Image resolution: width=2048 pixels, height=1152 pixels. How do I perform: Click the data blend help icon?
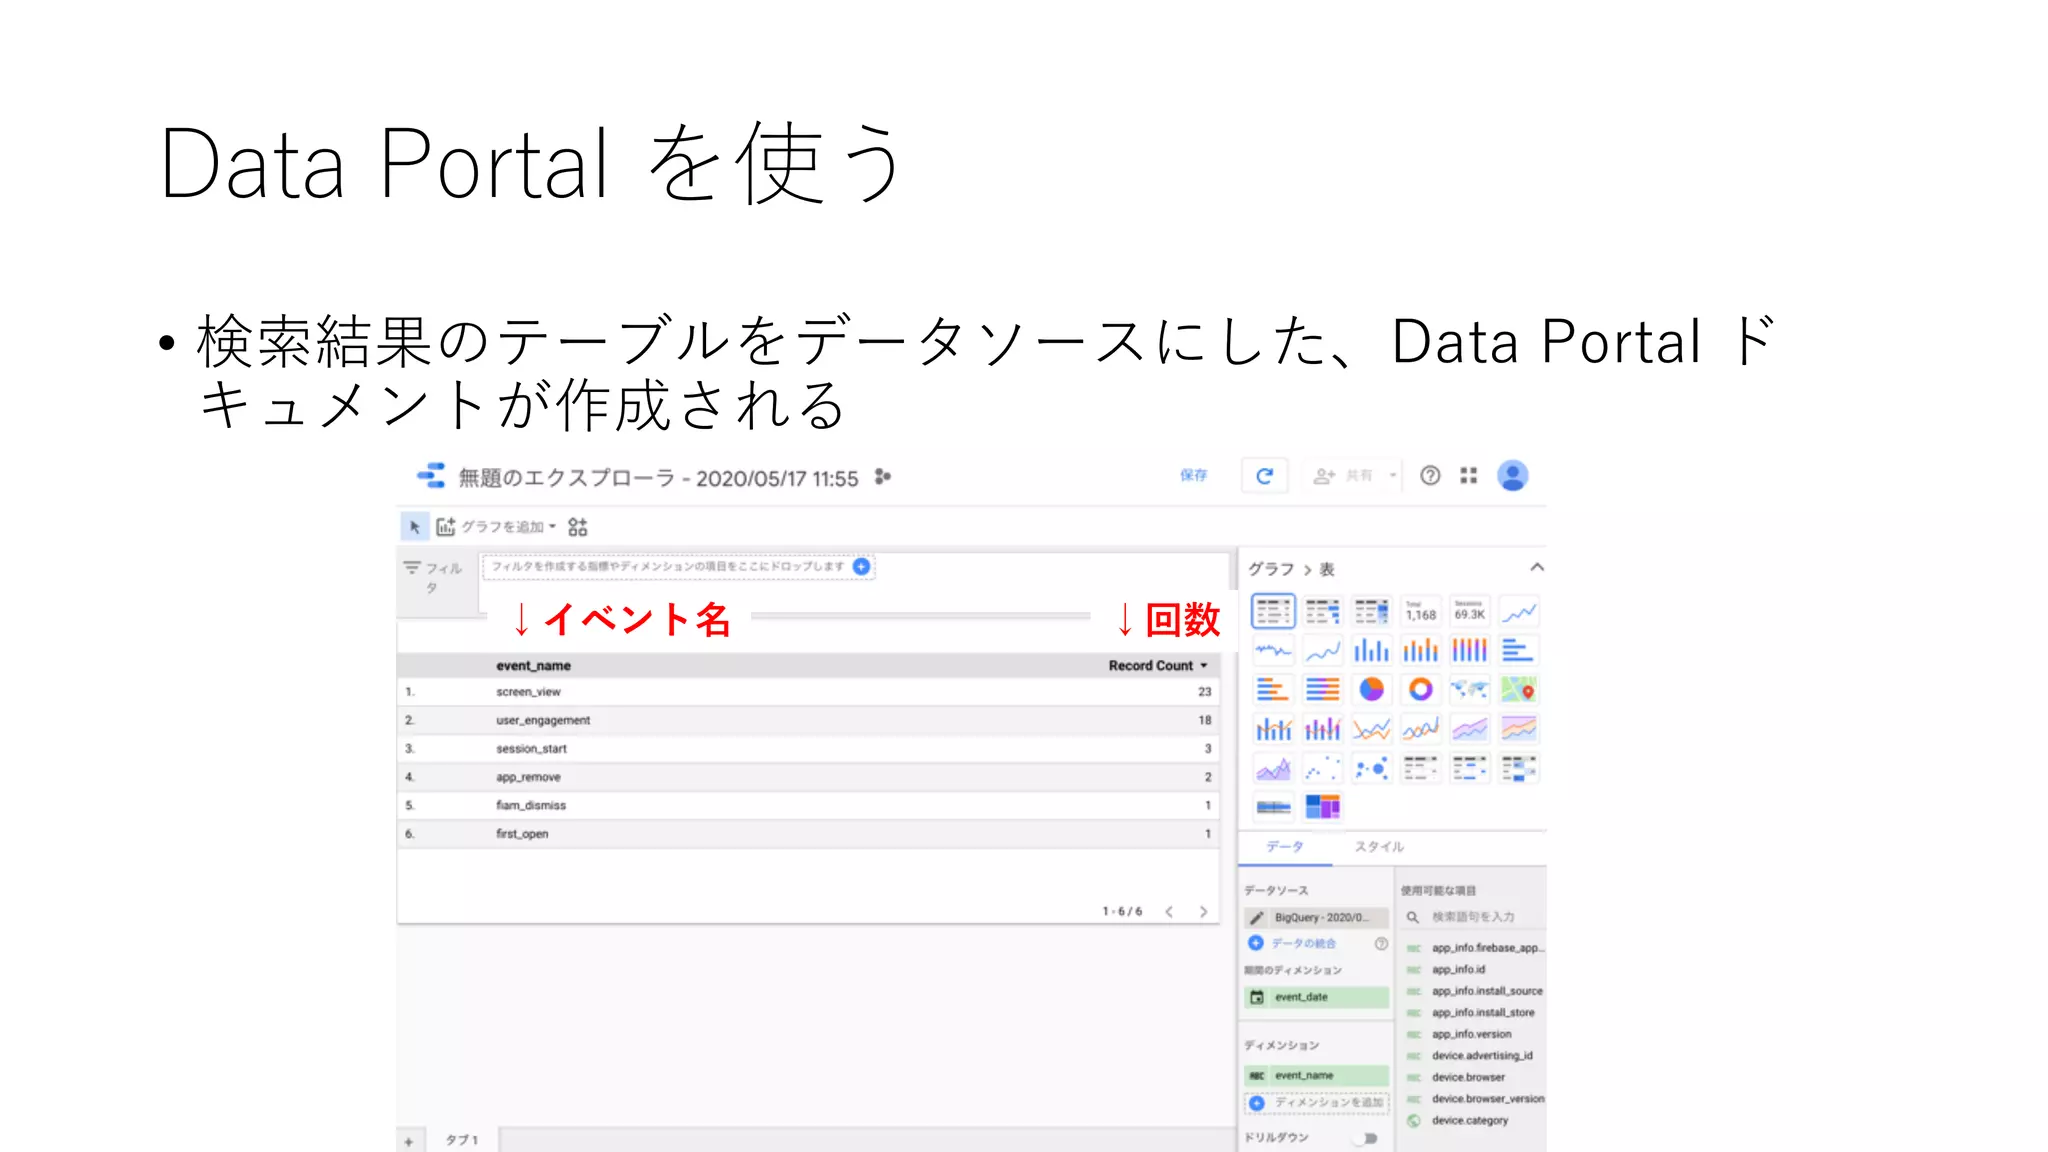click(1381, 943)
